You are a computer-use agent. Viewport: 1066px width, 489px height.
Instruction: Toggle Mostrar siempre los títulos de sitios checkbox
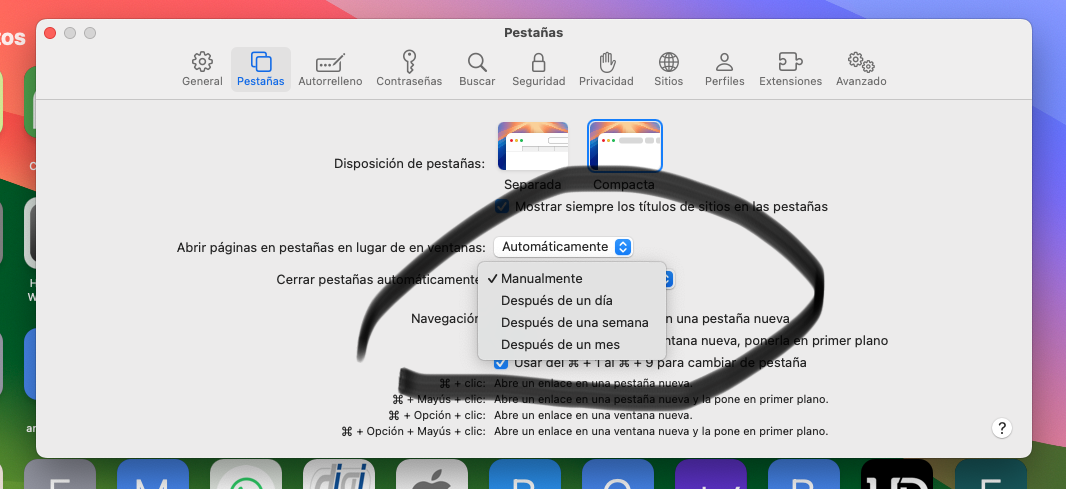click(x=502, y=206)
